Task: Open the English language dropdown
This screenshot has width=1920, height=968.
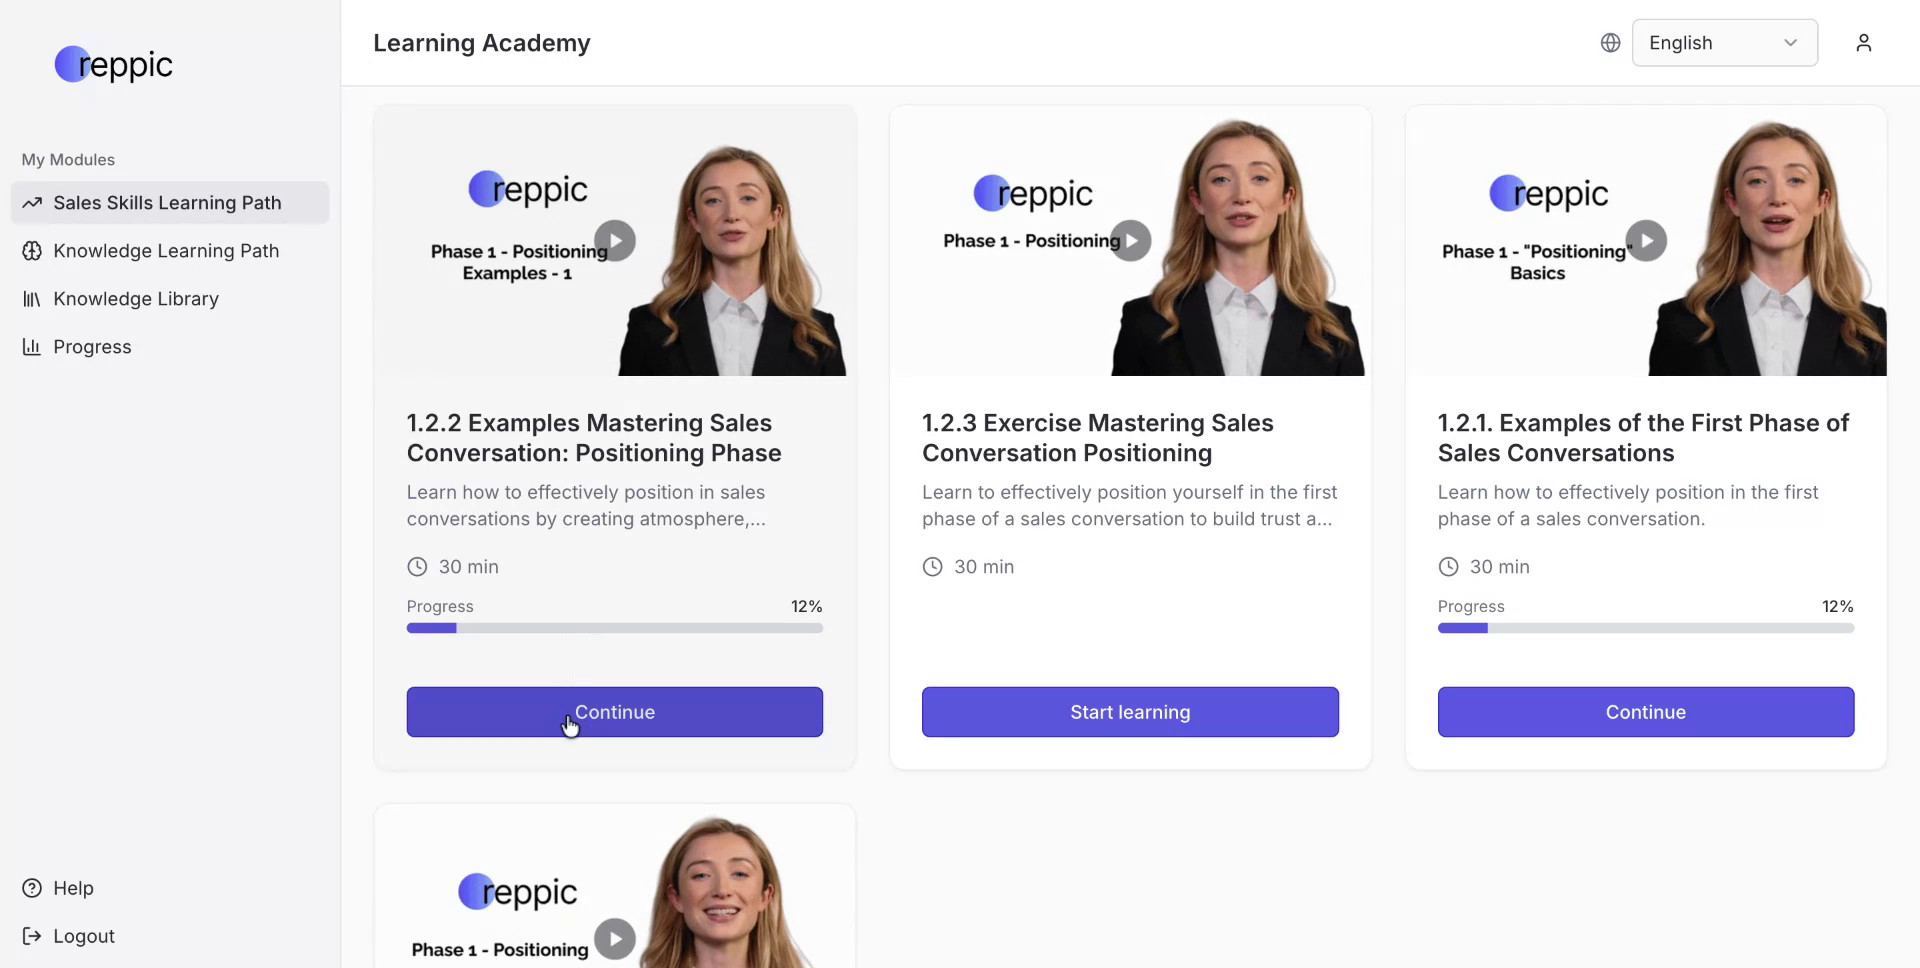Action: pos(1725,43)
